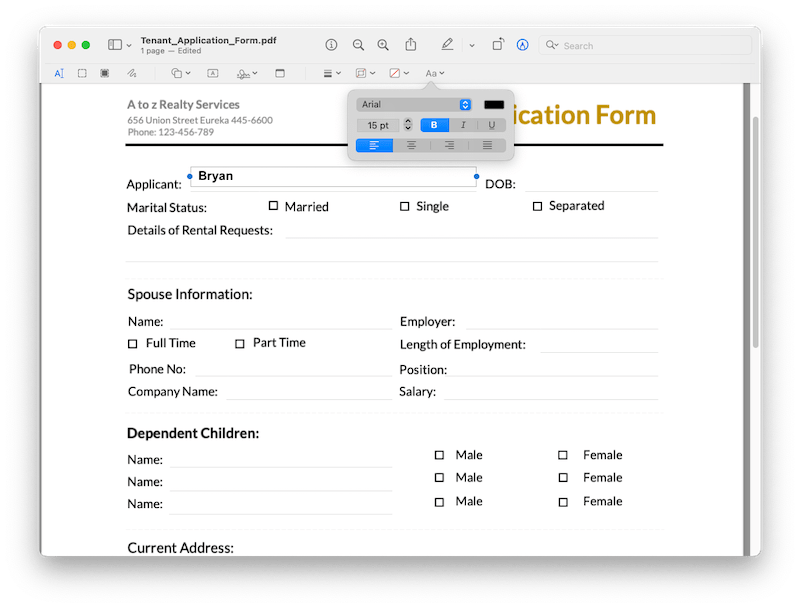Image resolution: width=800 pixels, height=608 pixels.
Task: Open the sidebar view options chevron
Action: tap(129, 45)
